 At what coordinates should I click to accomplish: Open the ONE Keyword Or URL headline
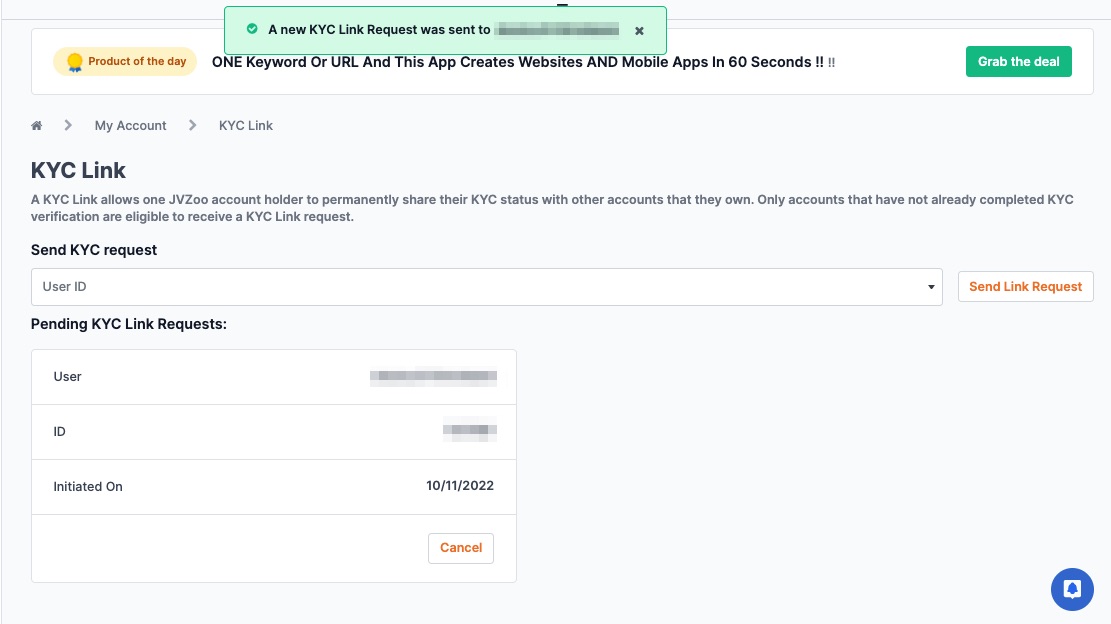[x=517, y=62]
